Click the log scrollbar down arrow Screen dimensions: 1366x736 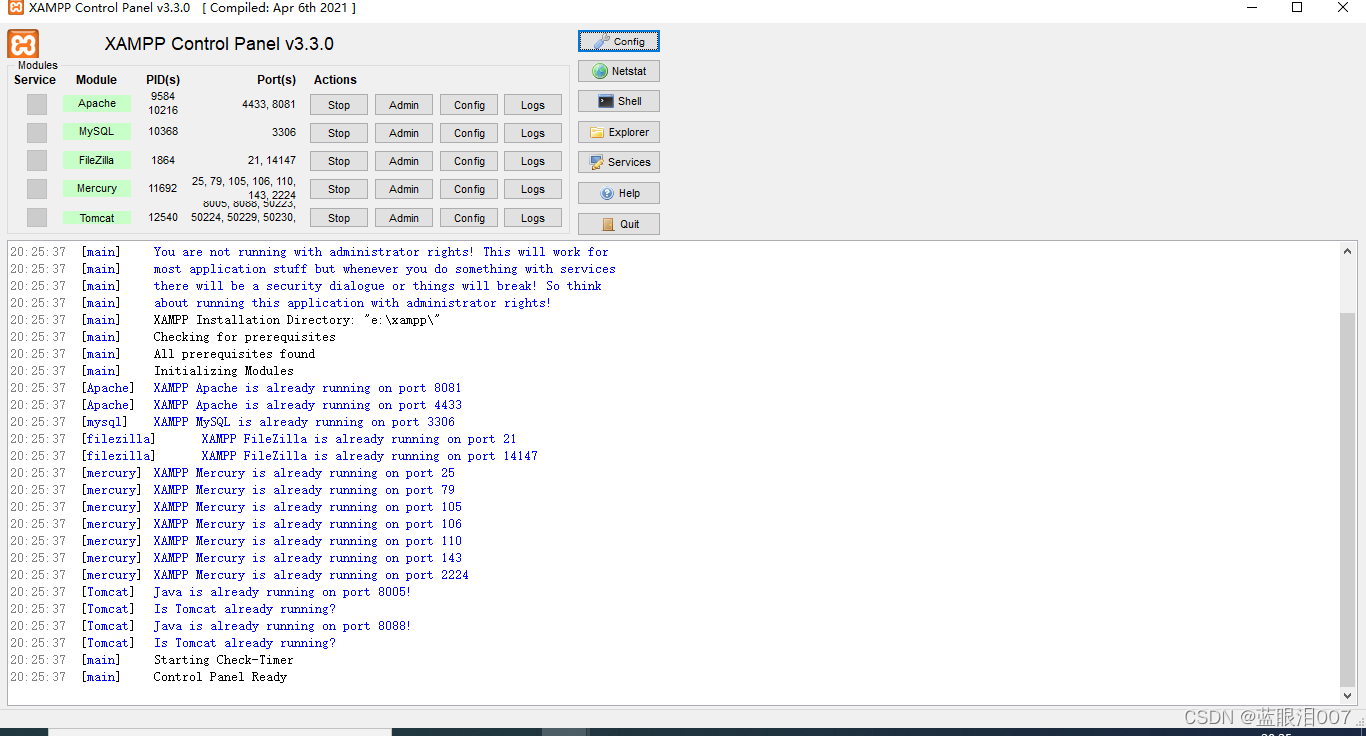click(1348, 695)
